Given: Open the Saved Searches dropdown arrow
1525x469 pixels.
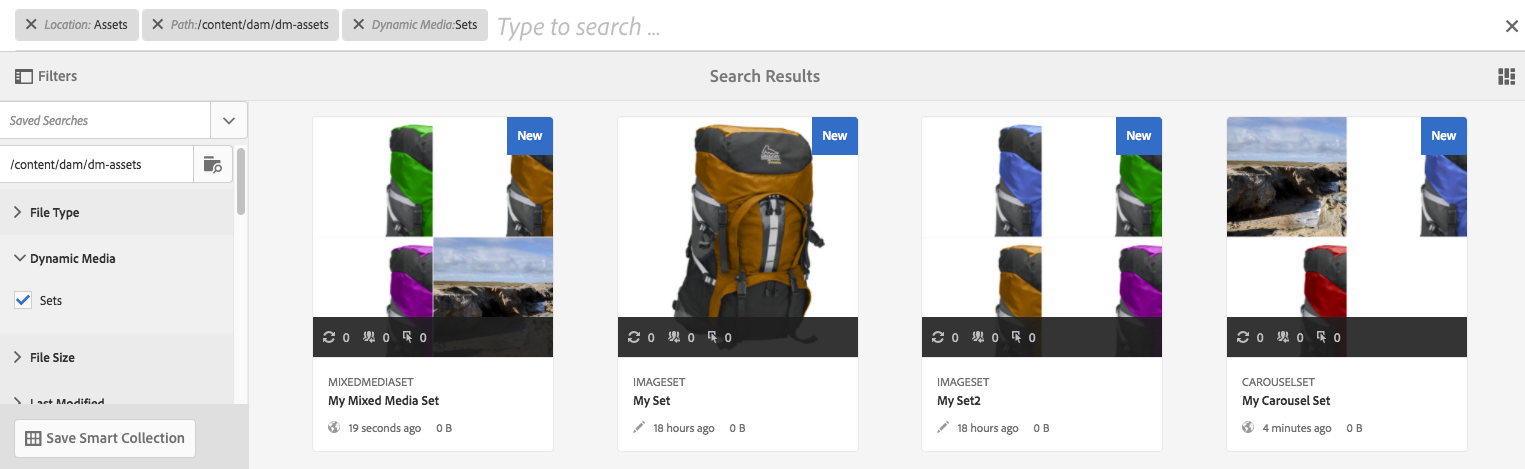Looking at the screenshot, I should [x=228, y=120].
